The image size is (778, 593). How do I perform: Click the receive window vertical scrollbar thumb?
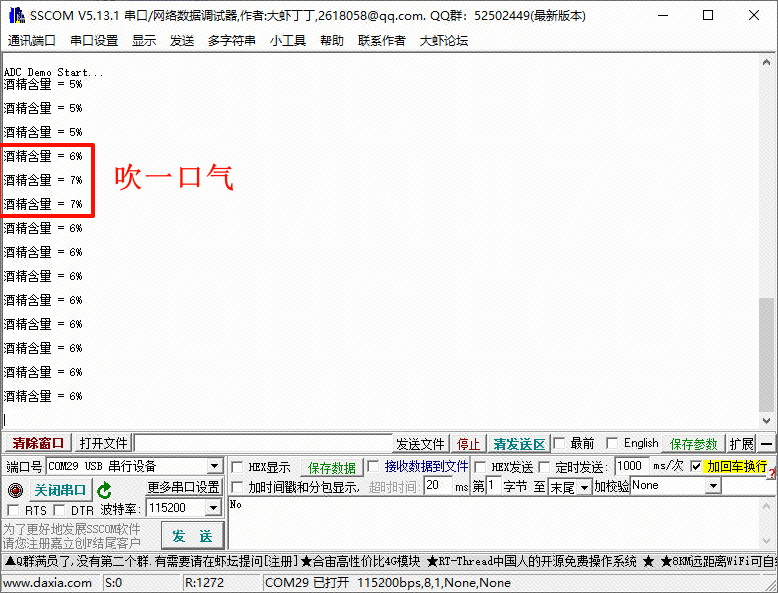[766, 355]
